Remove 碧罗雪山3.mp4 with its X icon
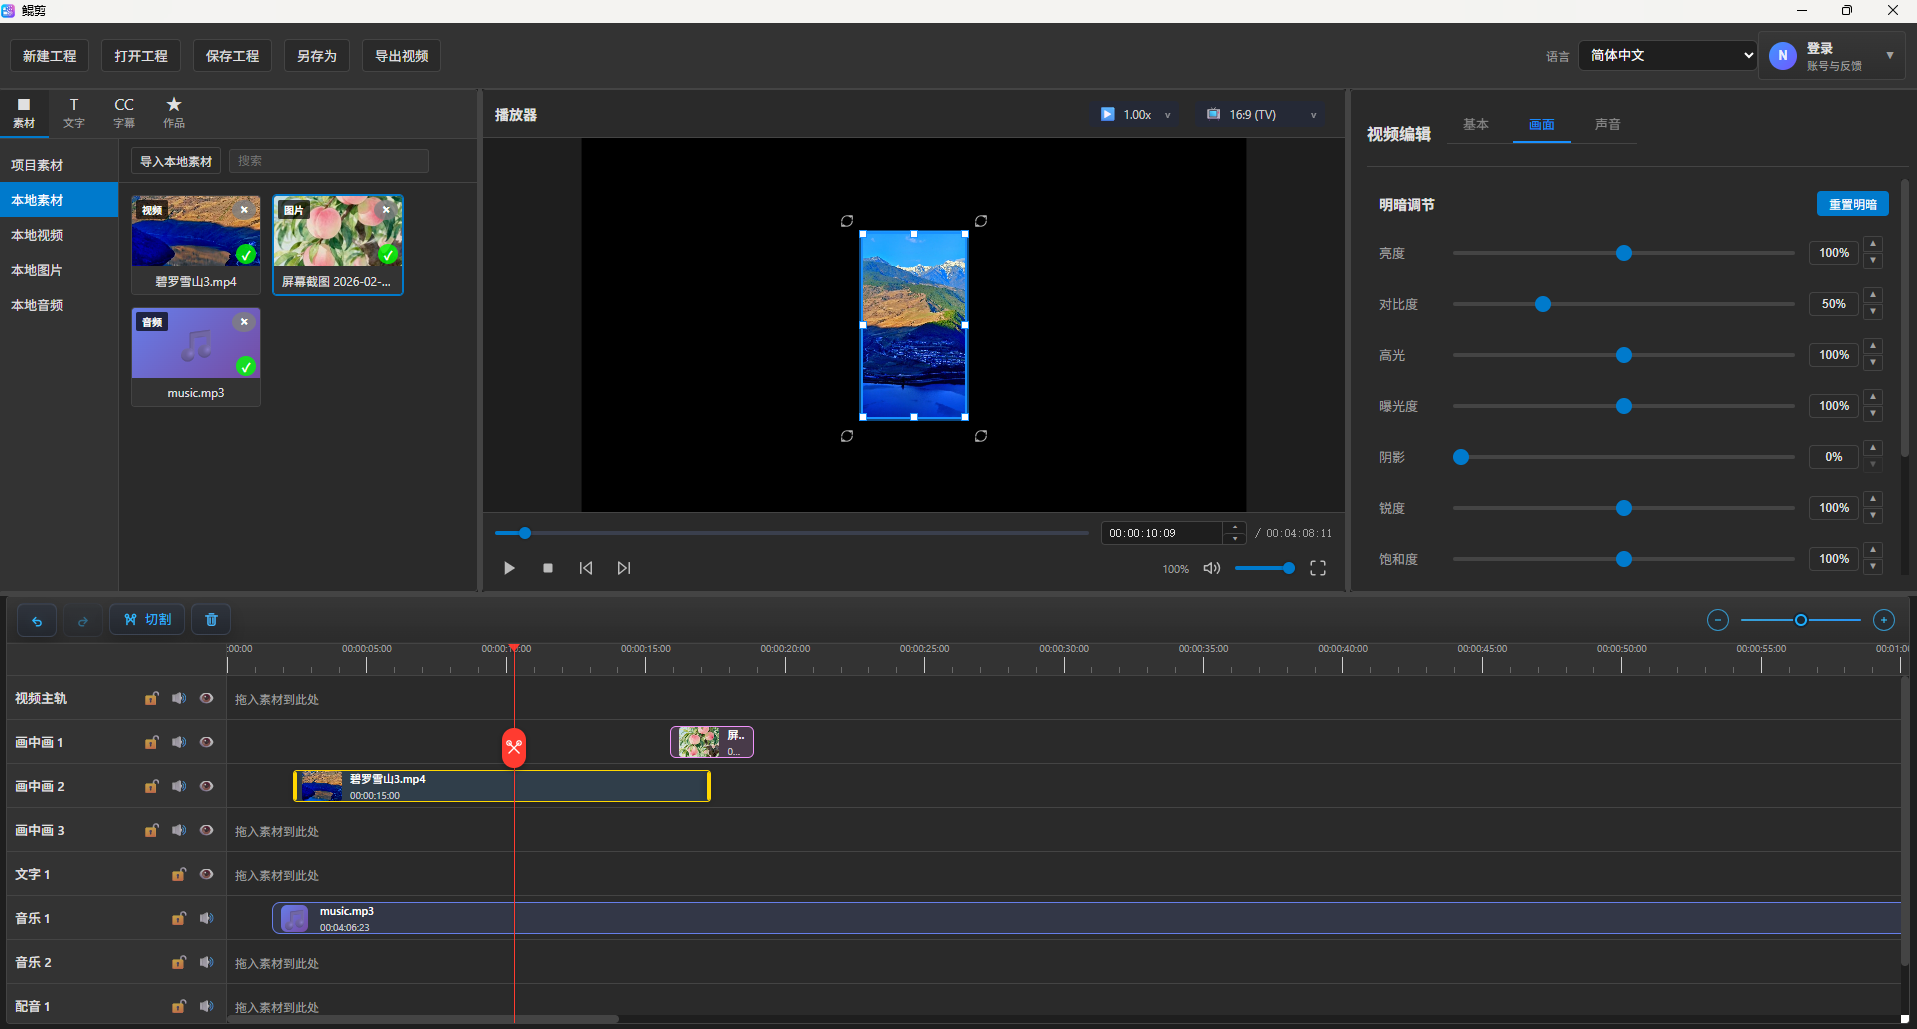Viewport: 1917px width, 1029px height. (x=244, y=210)
